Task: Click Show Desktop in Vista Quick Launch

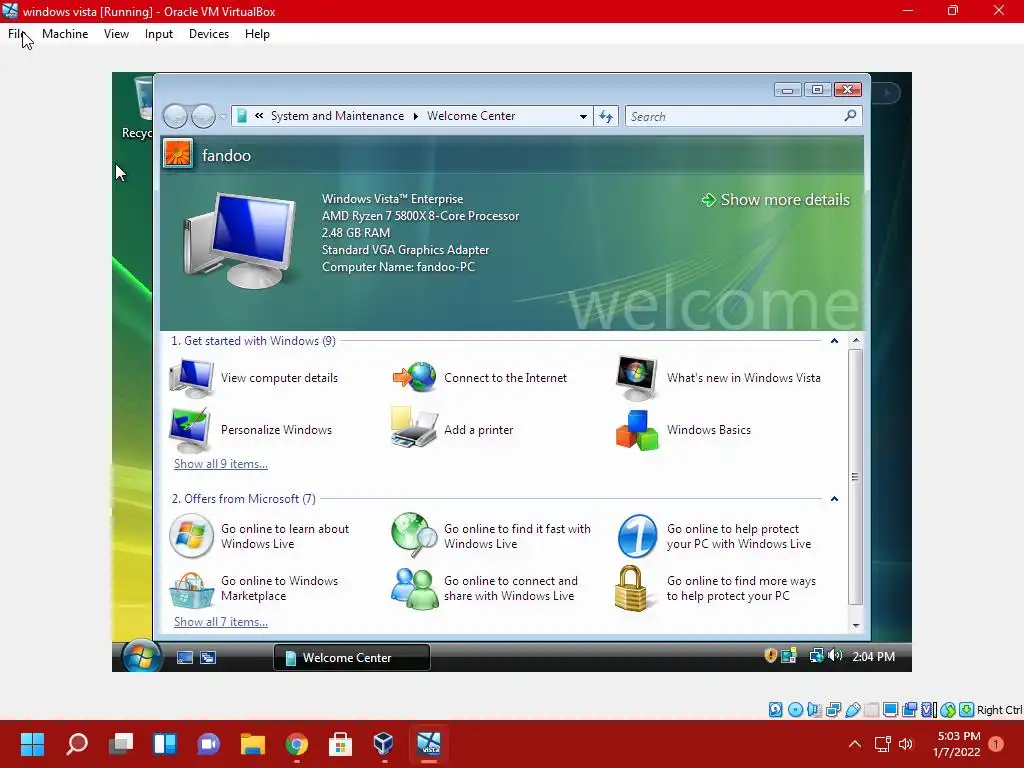Action: tap(185, 658)
